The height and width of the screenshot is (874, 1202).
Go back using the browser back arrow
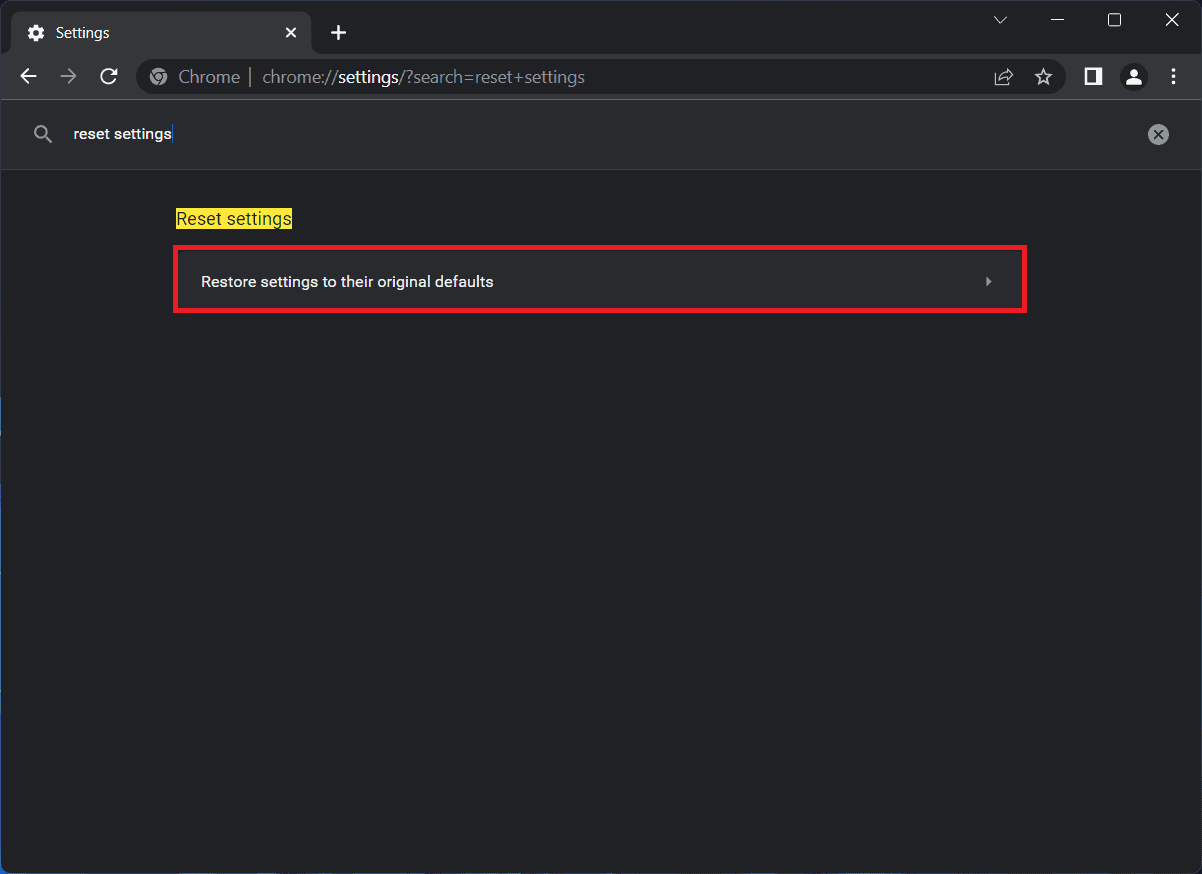[28, 77]
